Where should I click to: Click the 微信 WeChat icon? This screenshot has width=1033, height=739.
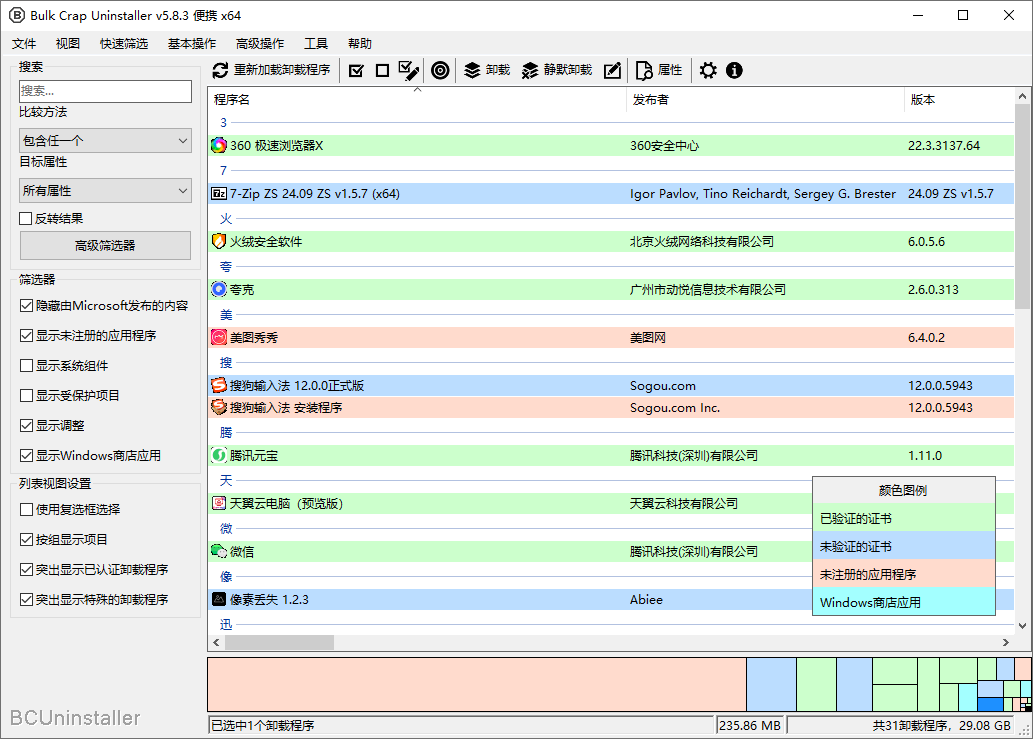[x=219, y=551]
